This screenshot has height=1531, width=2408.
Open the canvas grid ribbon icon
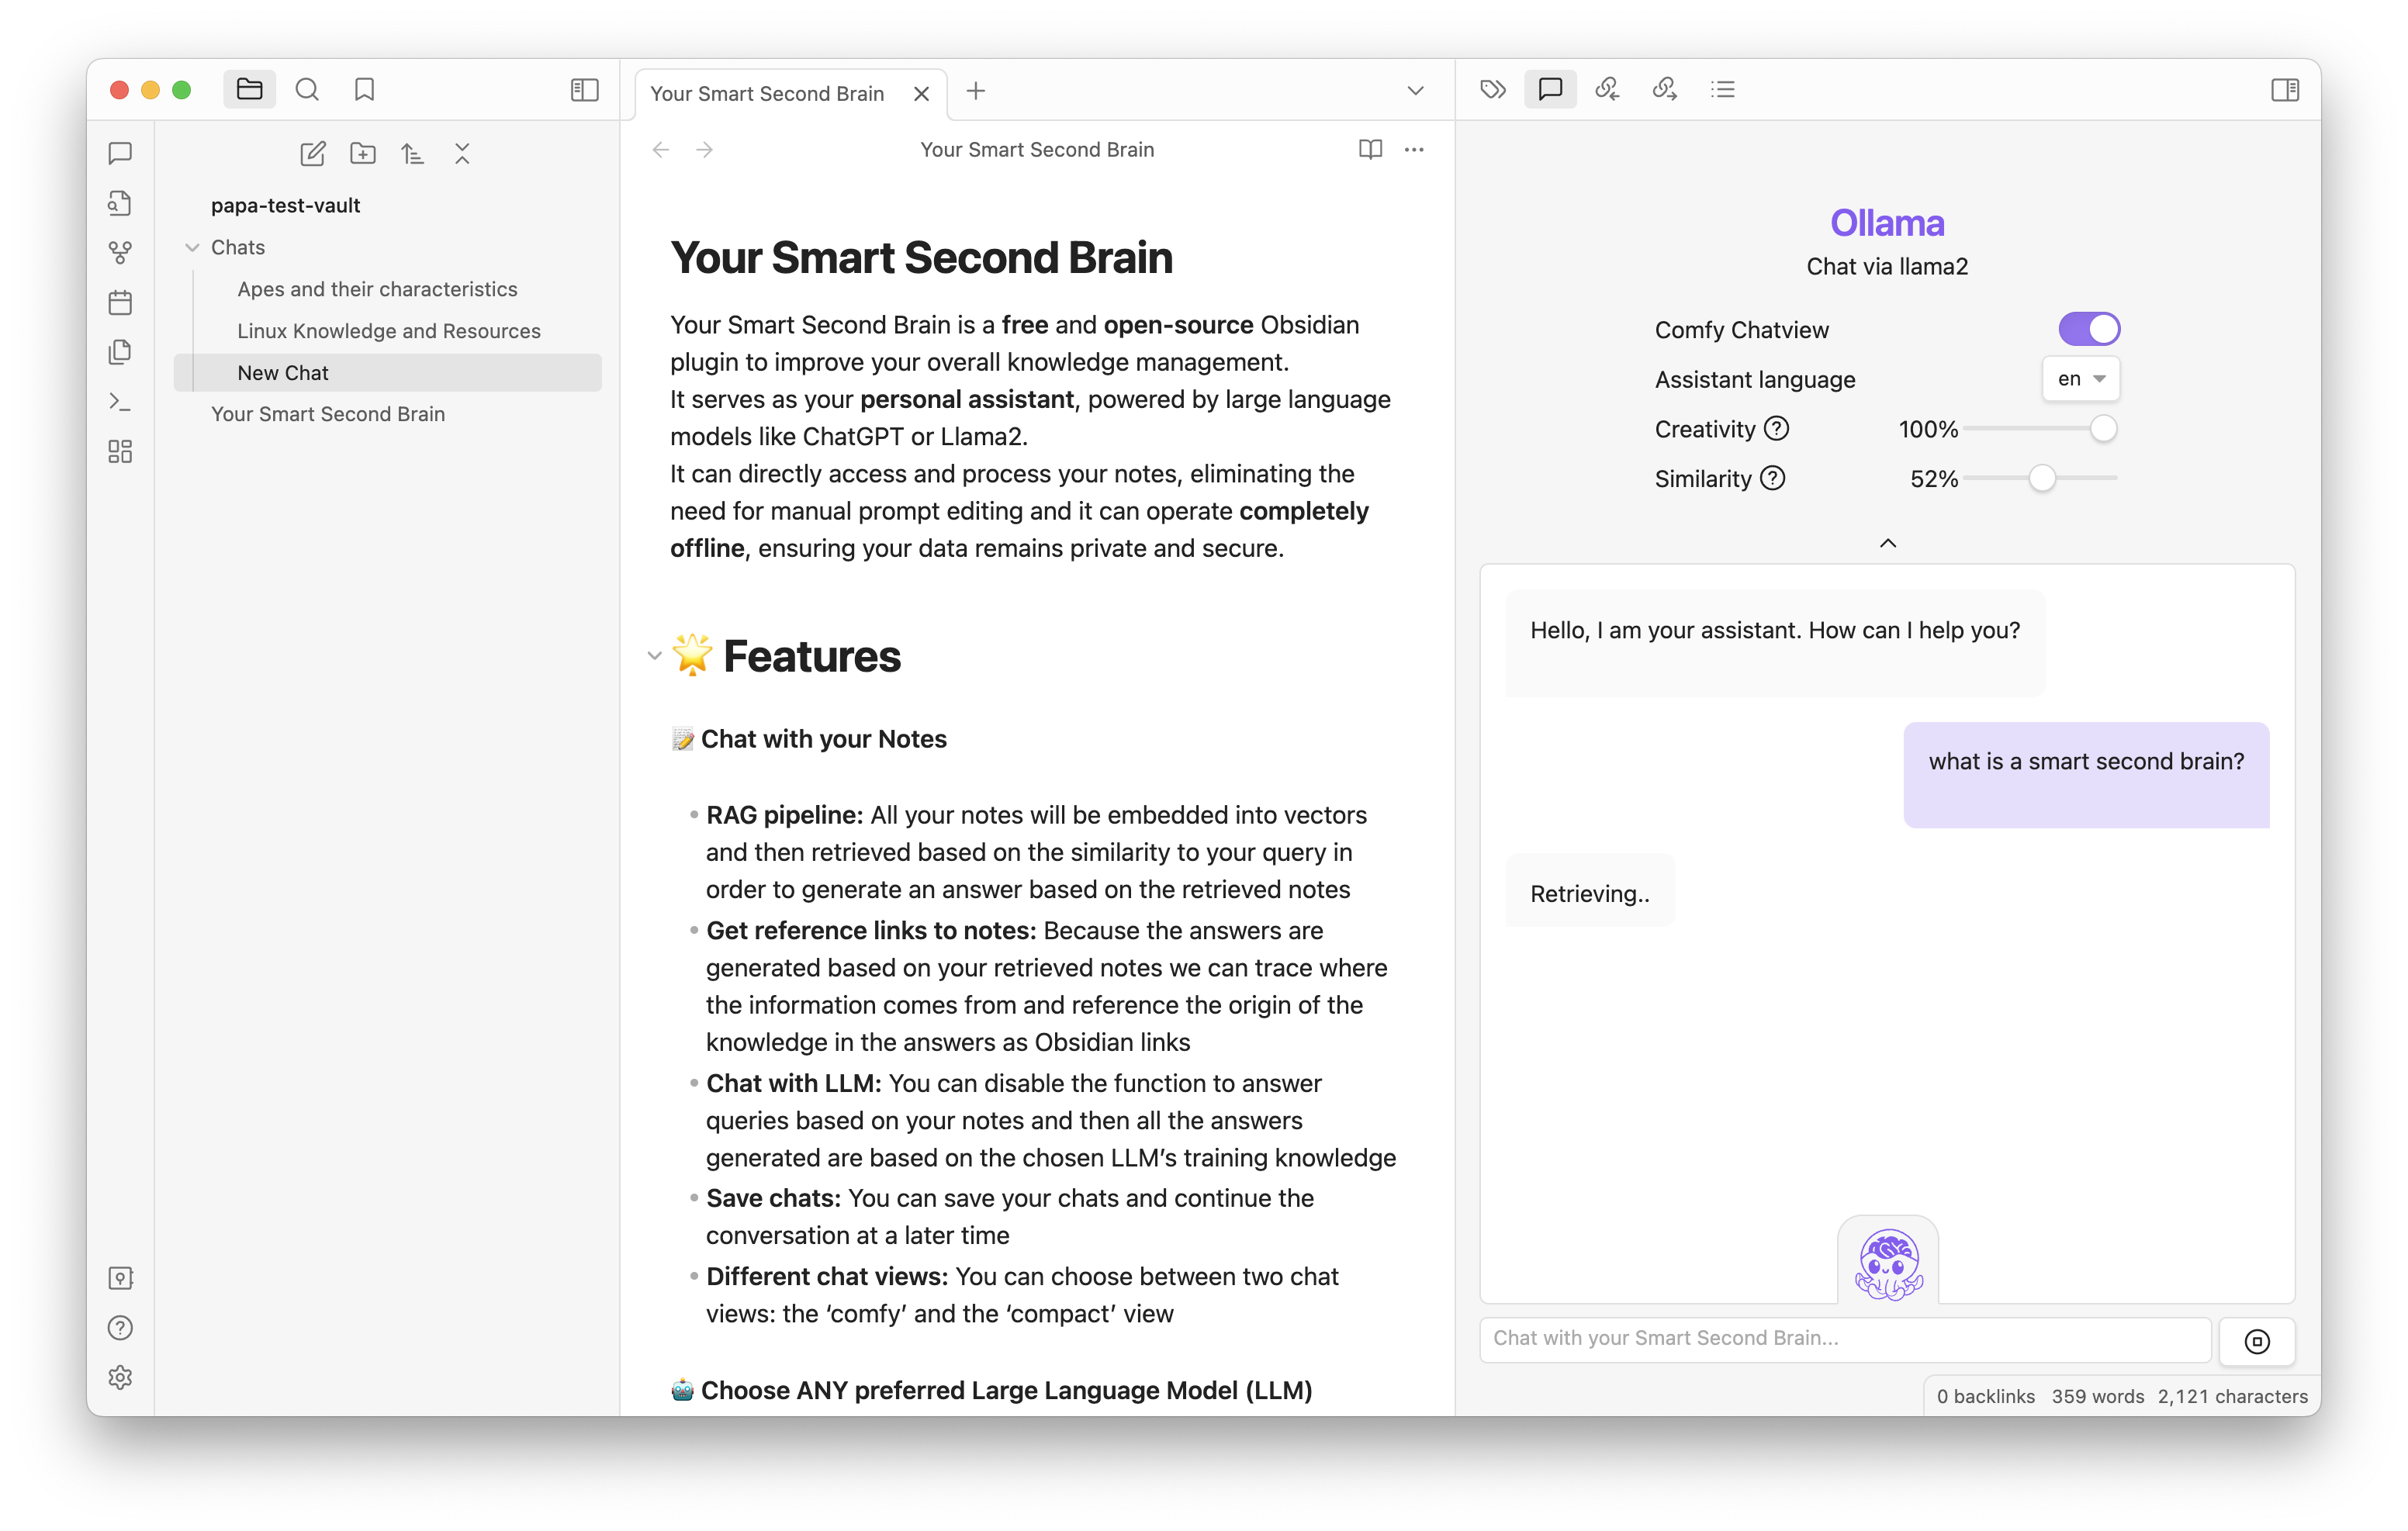click(120, 451)
